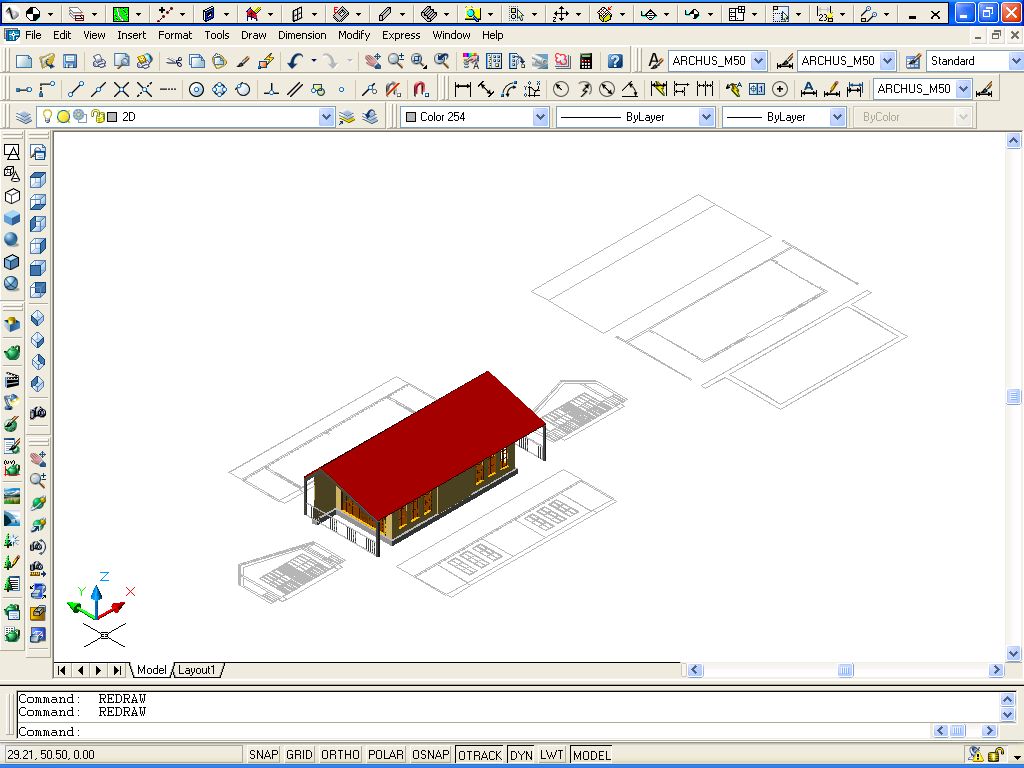1024x768 pixels.
Task: Open the File menu
Action: (33, 35)
